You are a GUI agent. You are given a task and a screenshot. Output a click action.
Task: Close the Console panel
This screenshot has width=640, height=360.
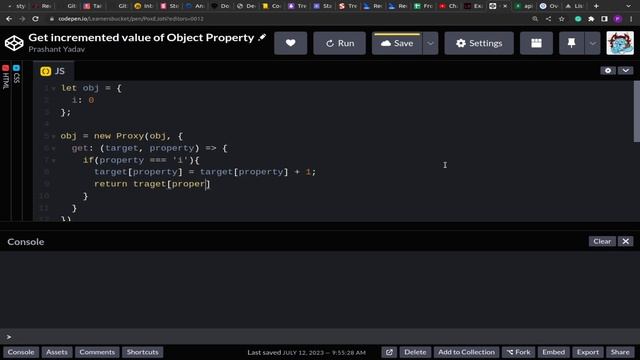pos(625,241)
